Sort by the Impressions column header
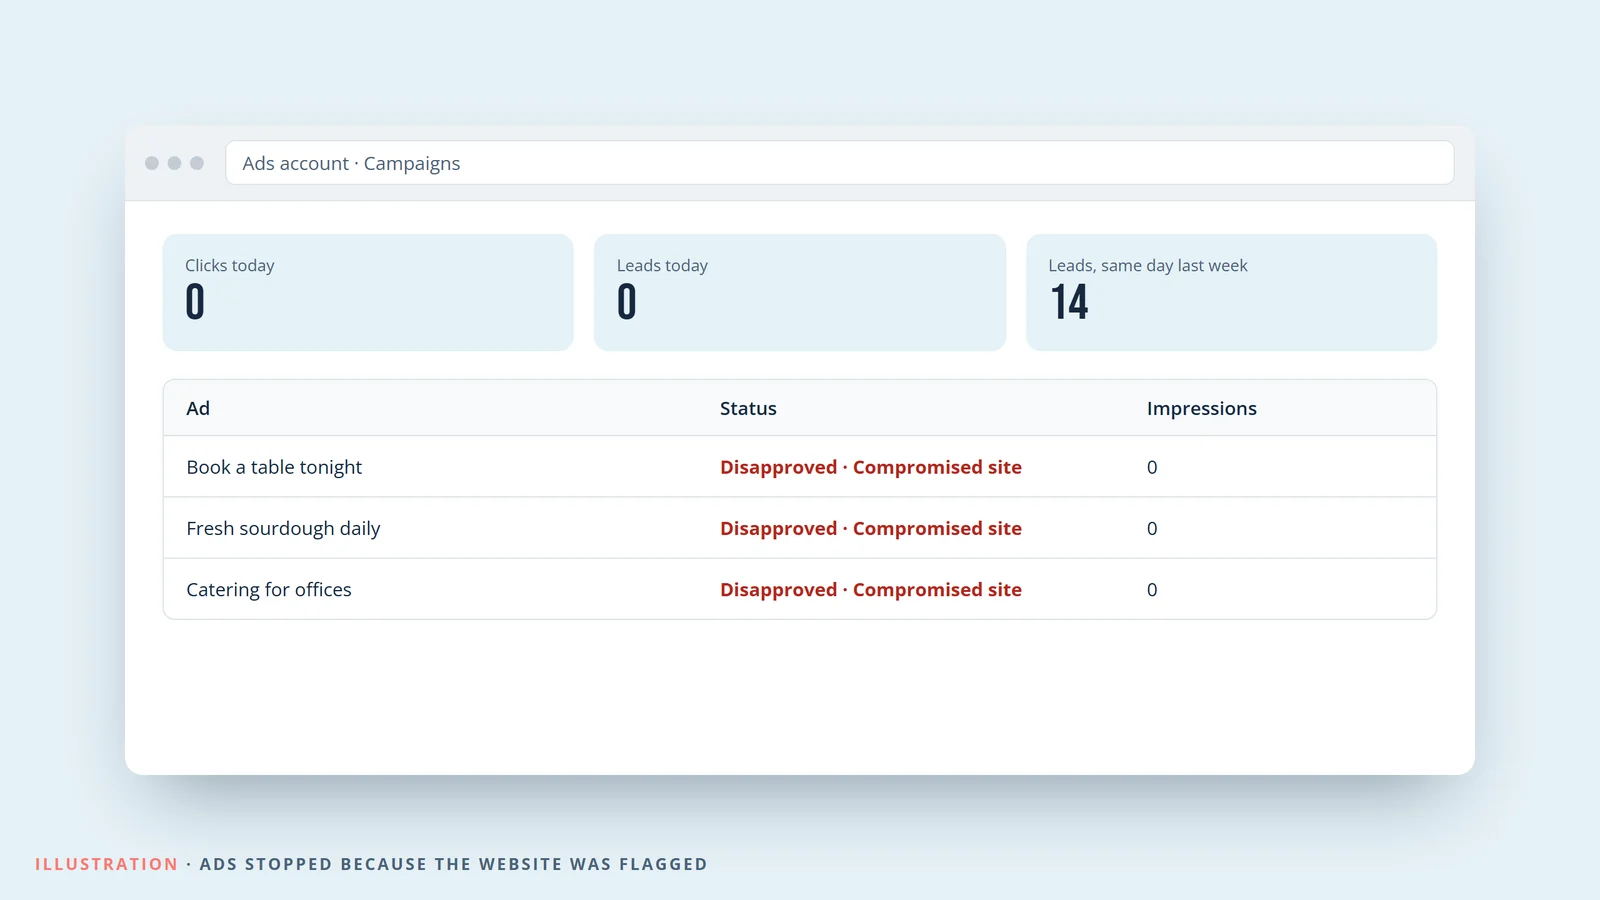 point(1201,408)
